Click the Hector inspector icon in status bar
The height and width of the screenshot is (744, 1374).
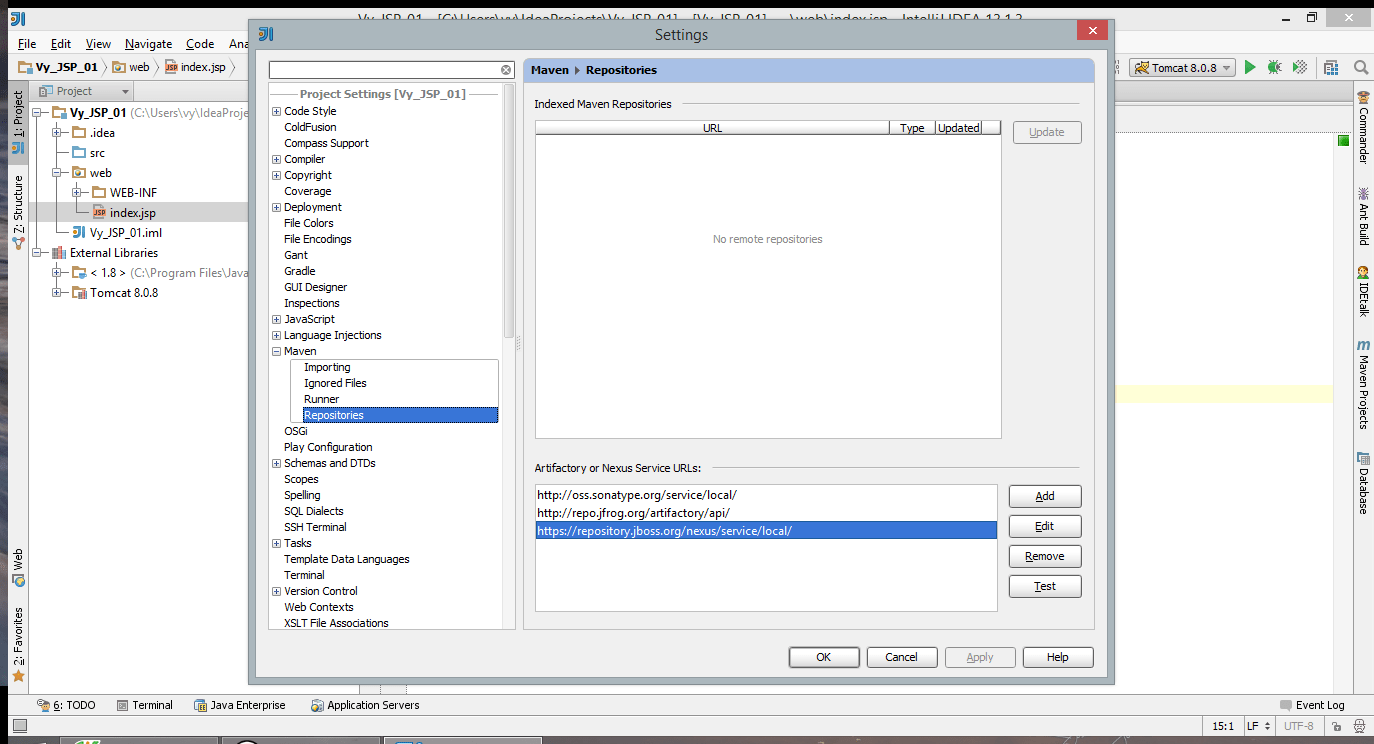click(x=1360, y=726)
